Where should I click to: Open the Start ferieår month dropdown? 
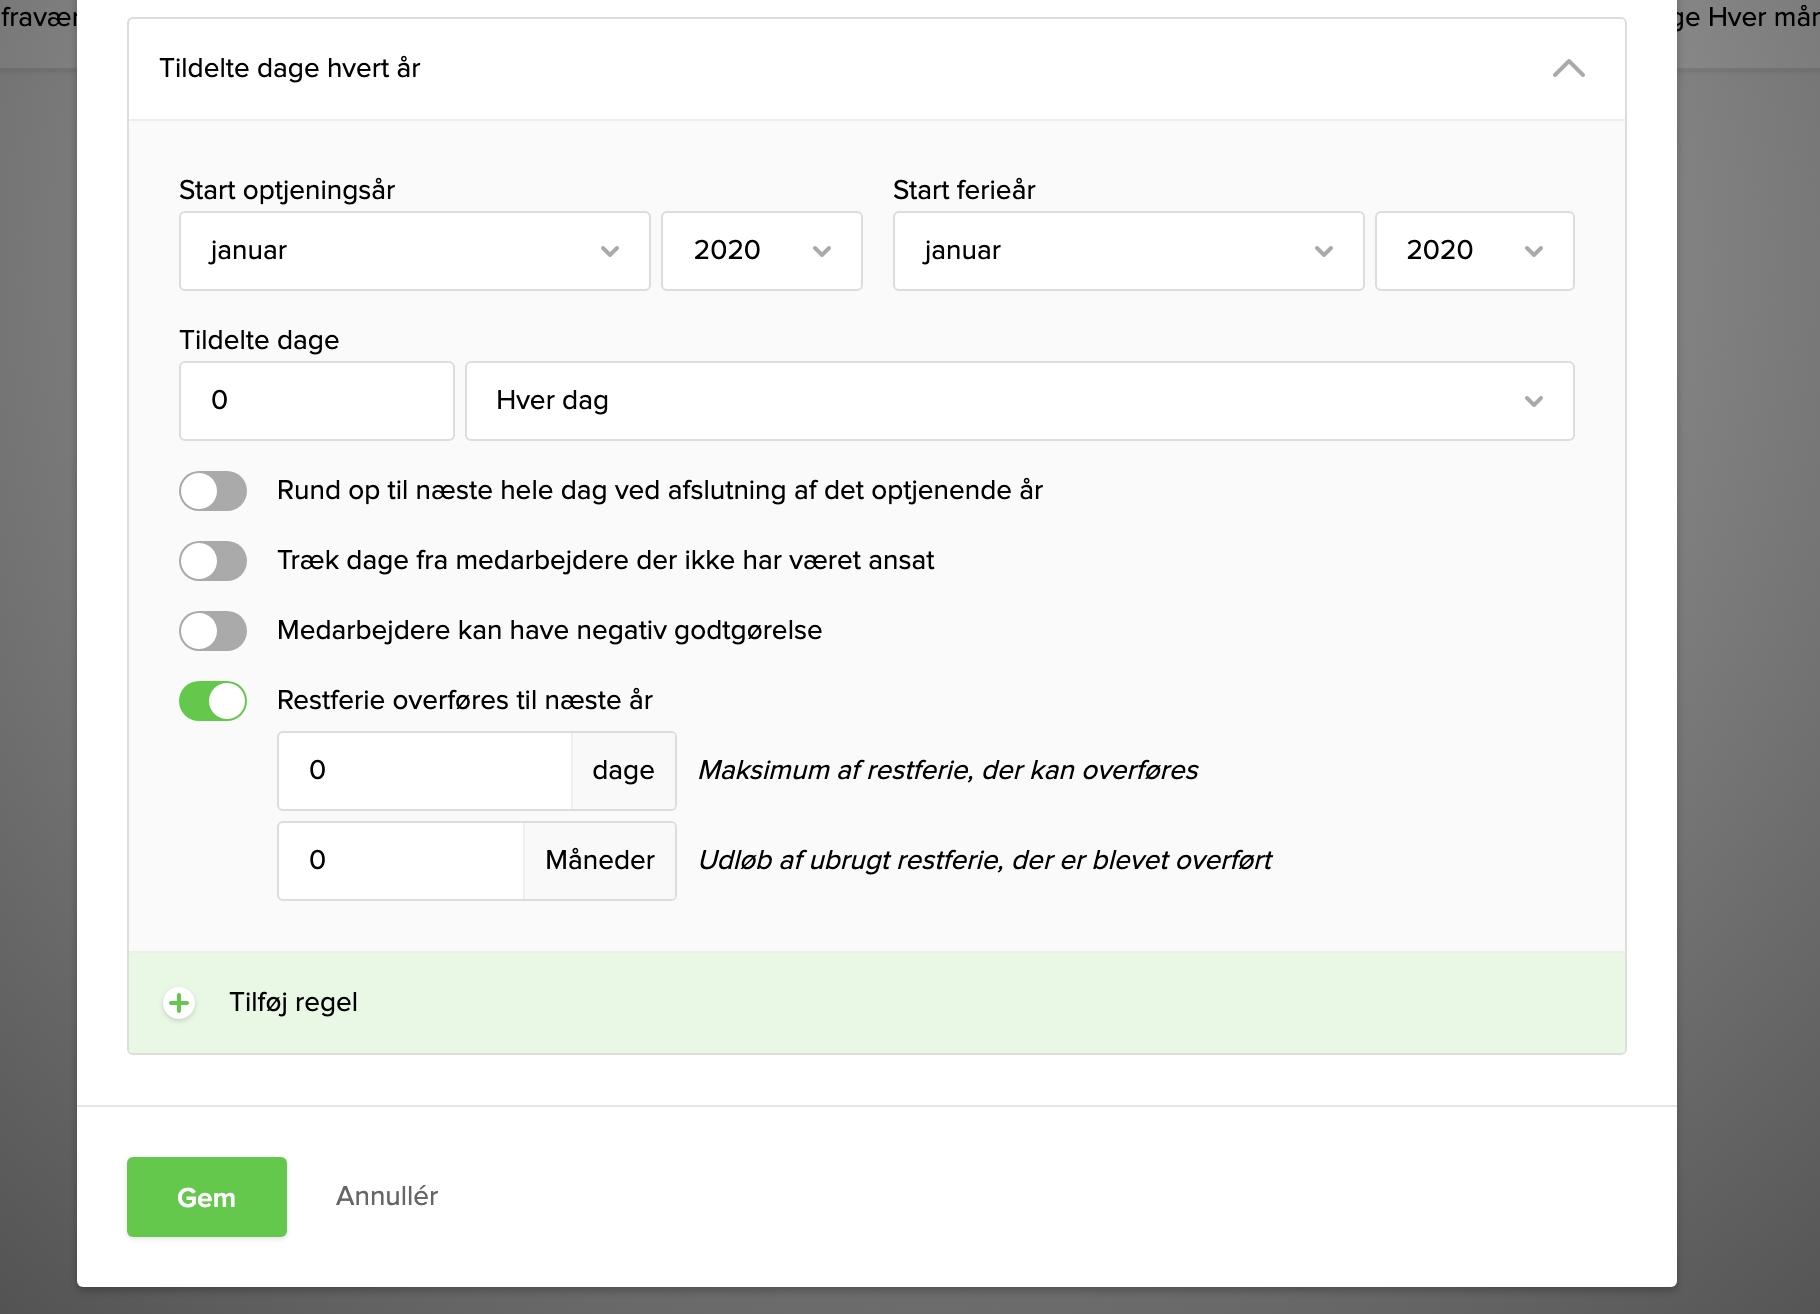[1128, 251]
